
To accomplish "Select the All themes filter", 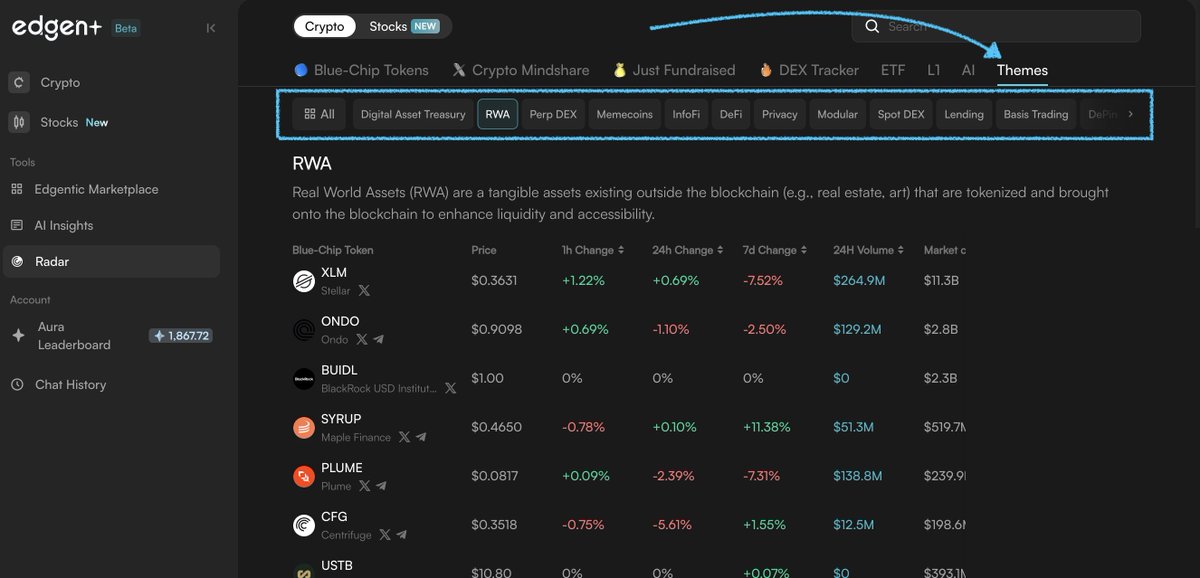I will pyautogui.click(x=319, y=114).
